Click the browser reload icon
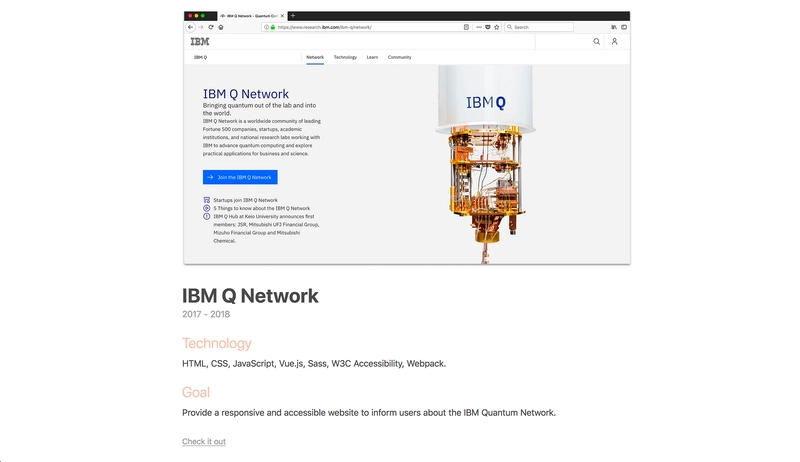This screenshot has height=462, width=800. [x=211, y=27]
